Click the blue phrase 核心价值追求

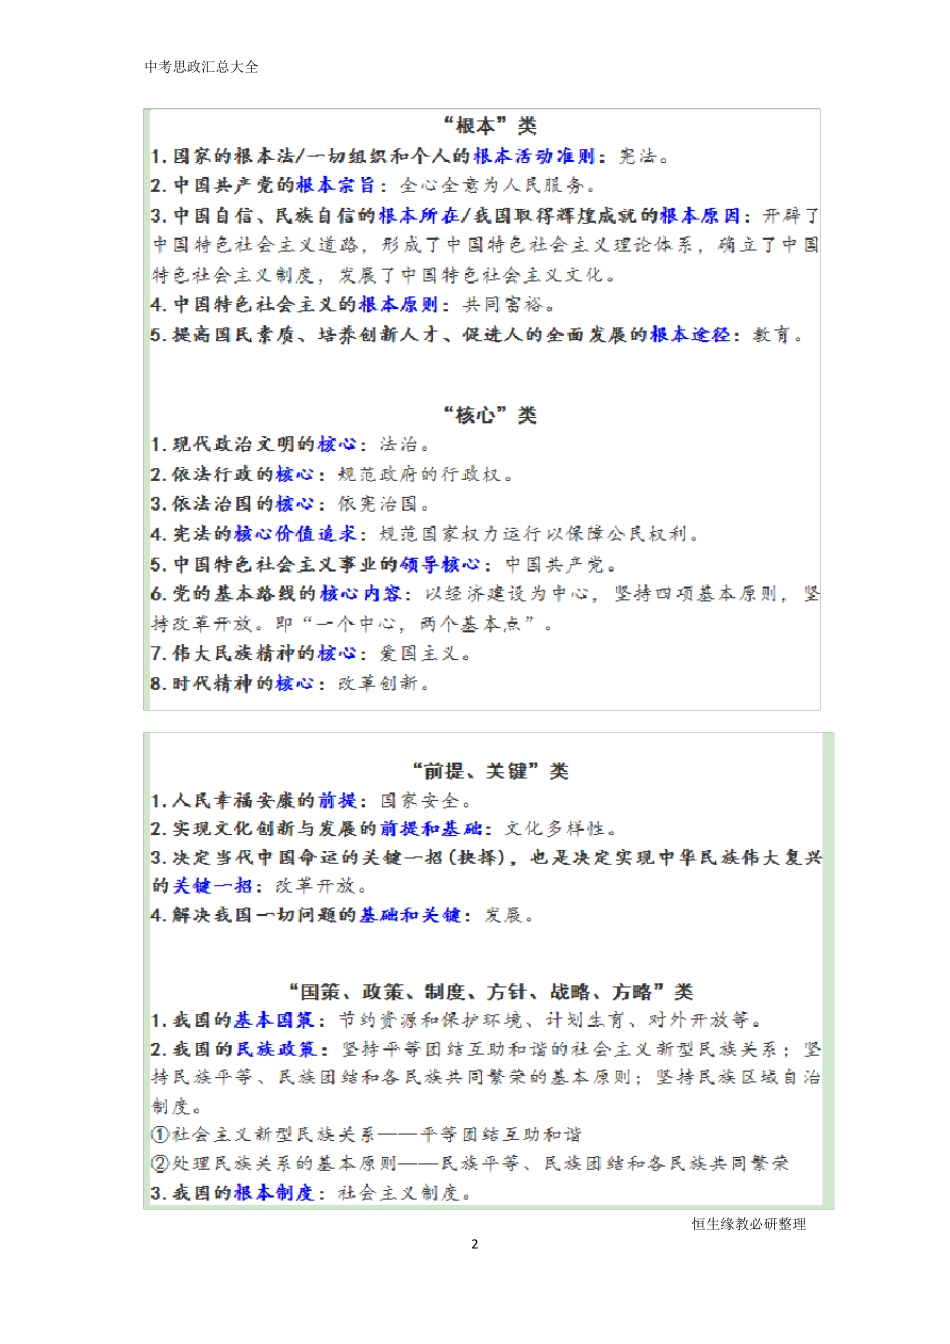click(x=295, y=534)
